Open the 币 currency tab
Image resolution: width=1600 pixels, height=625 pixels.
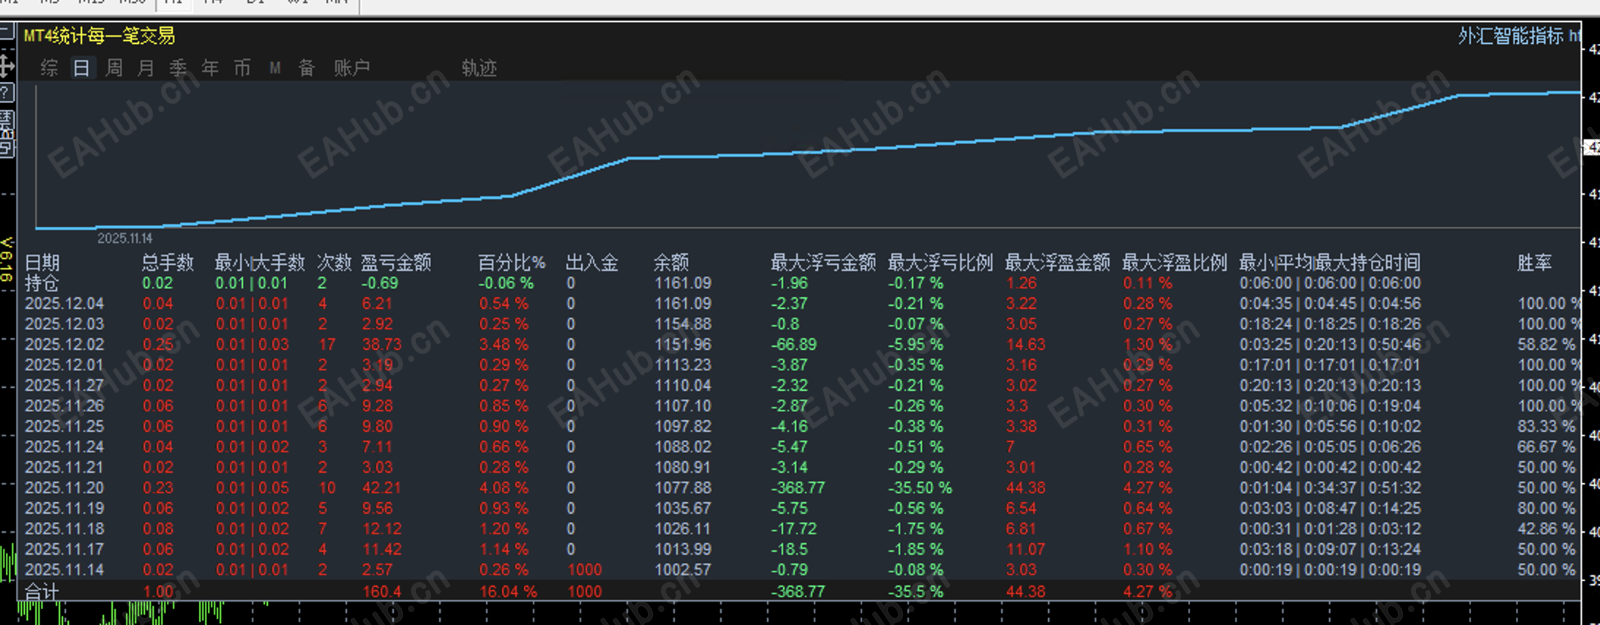point(242,68)
